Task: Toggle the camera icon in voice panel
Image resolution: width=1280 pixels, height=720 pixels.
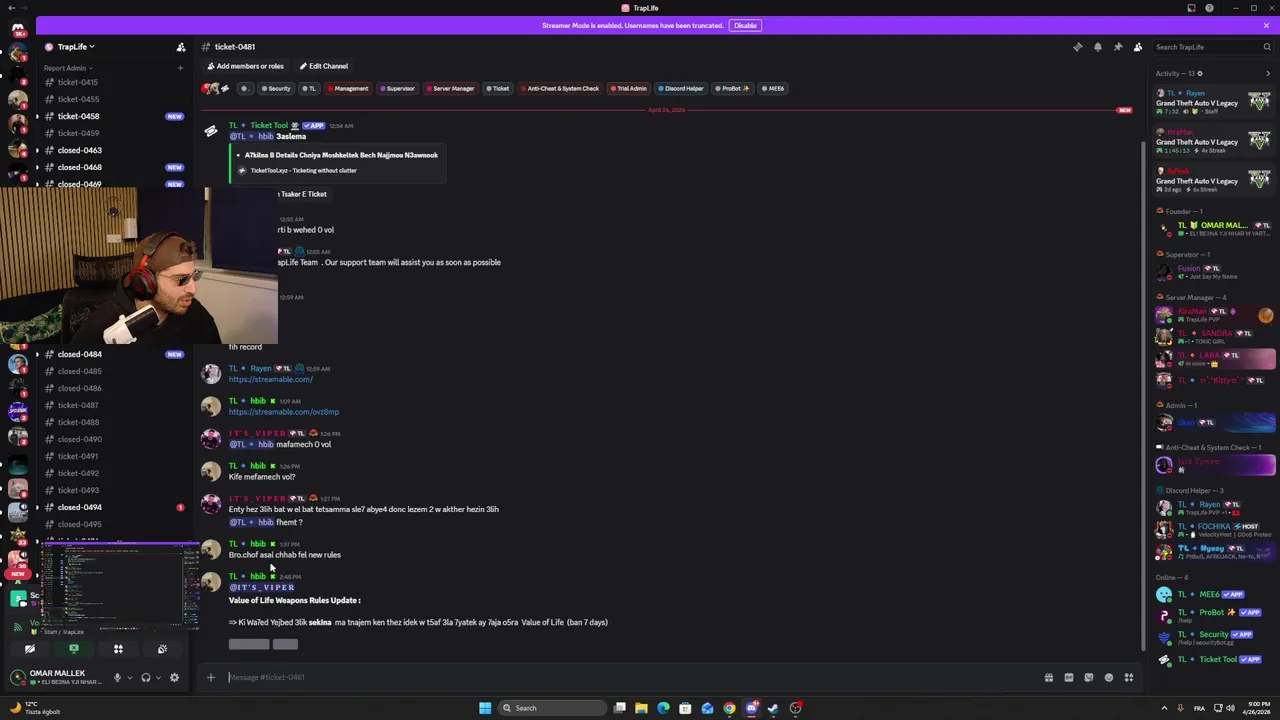Action: point(30,649)
